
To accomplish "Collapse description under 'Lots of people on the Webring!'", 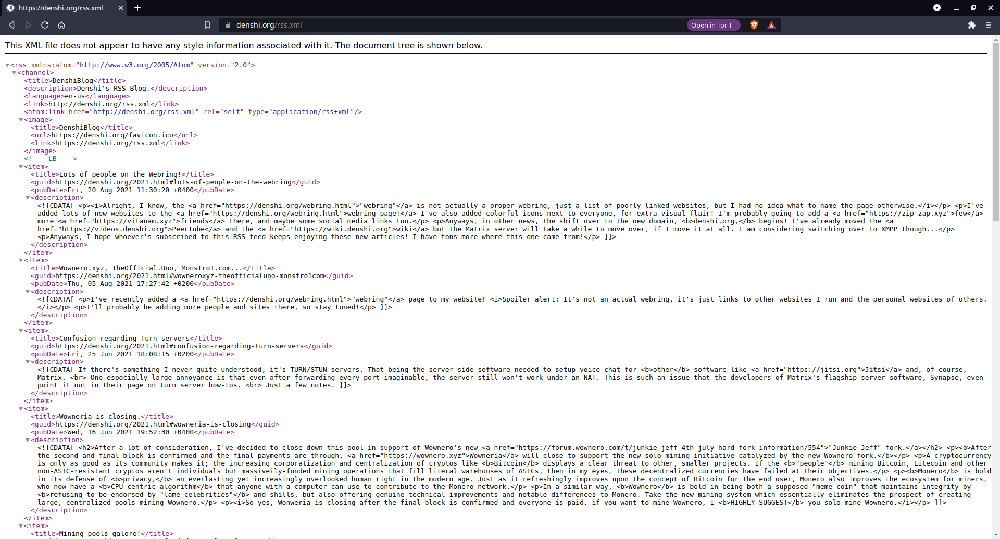I will (x=27, y=198).
